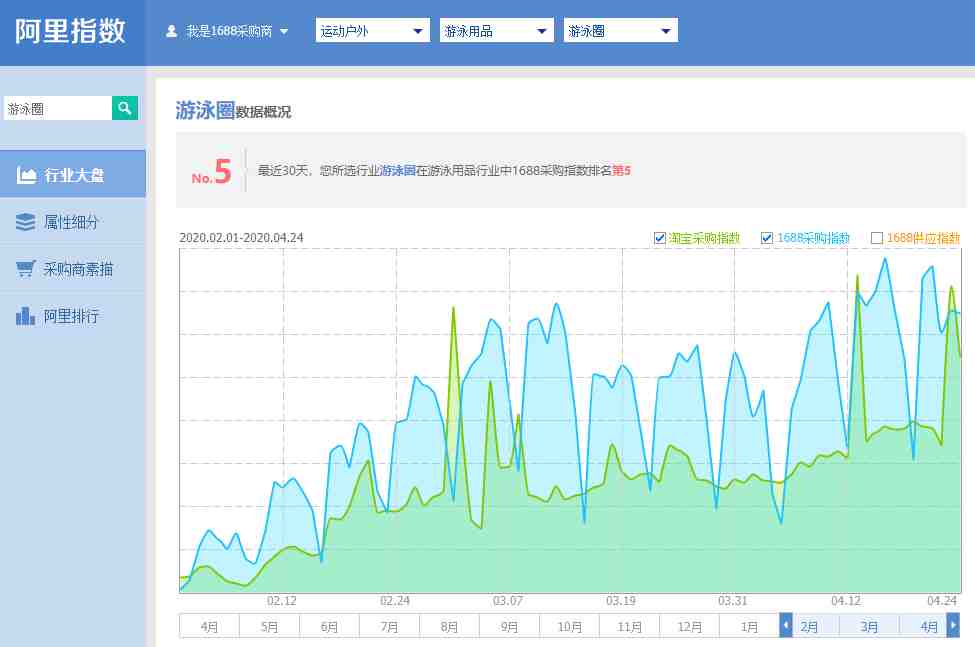This screenshot has width=975, height=647.
Task: Select 8月 on the timeline
Action: [x=450, y=626]
